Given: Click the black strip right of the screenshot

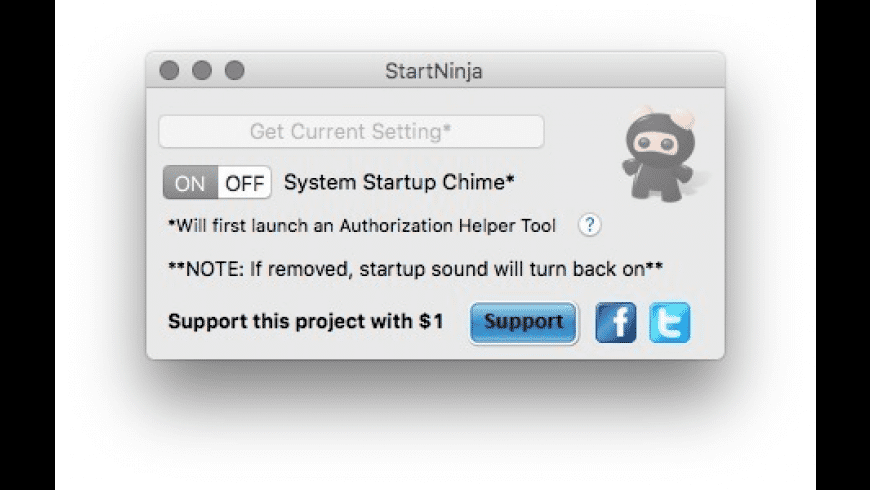Looking at the screenshot, I should point(843,245).
